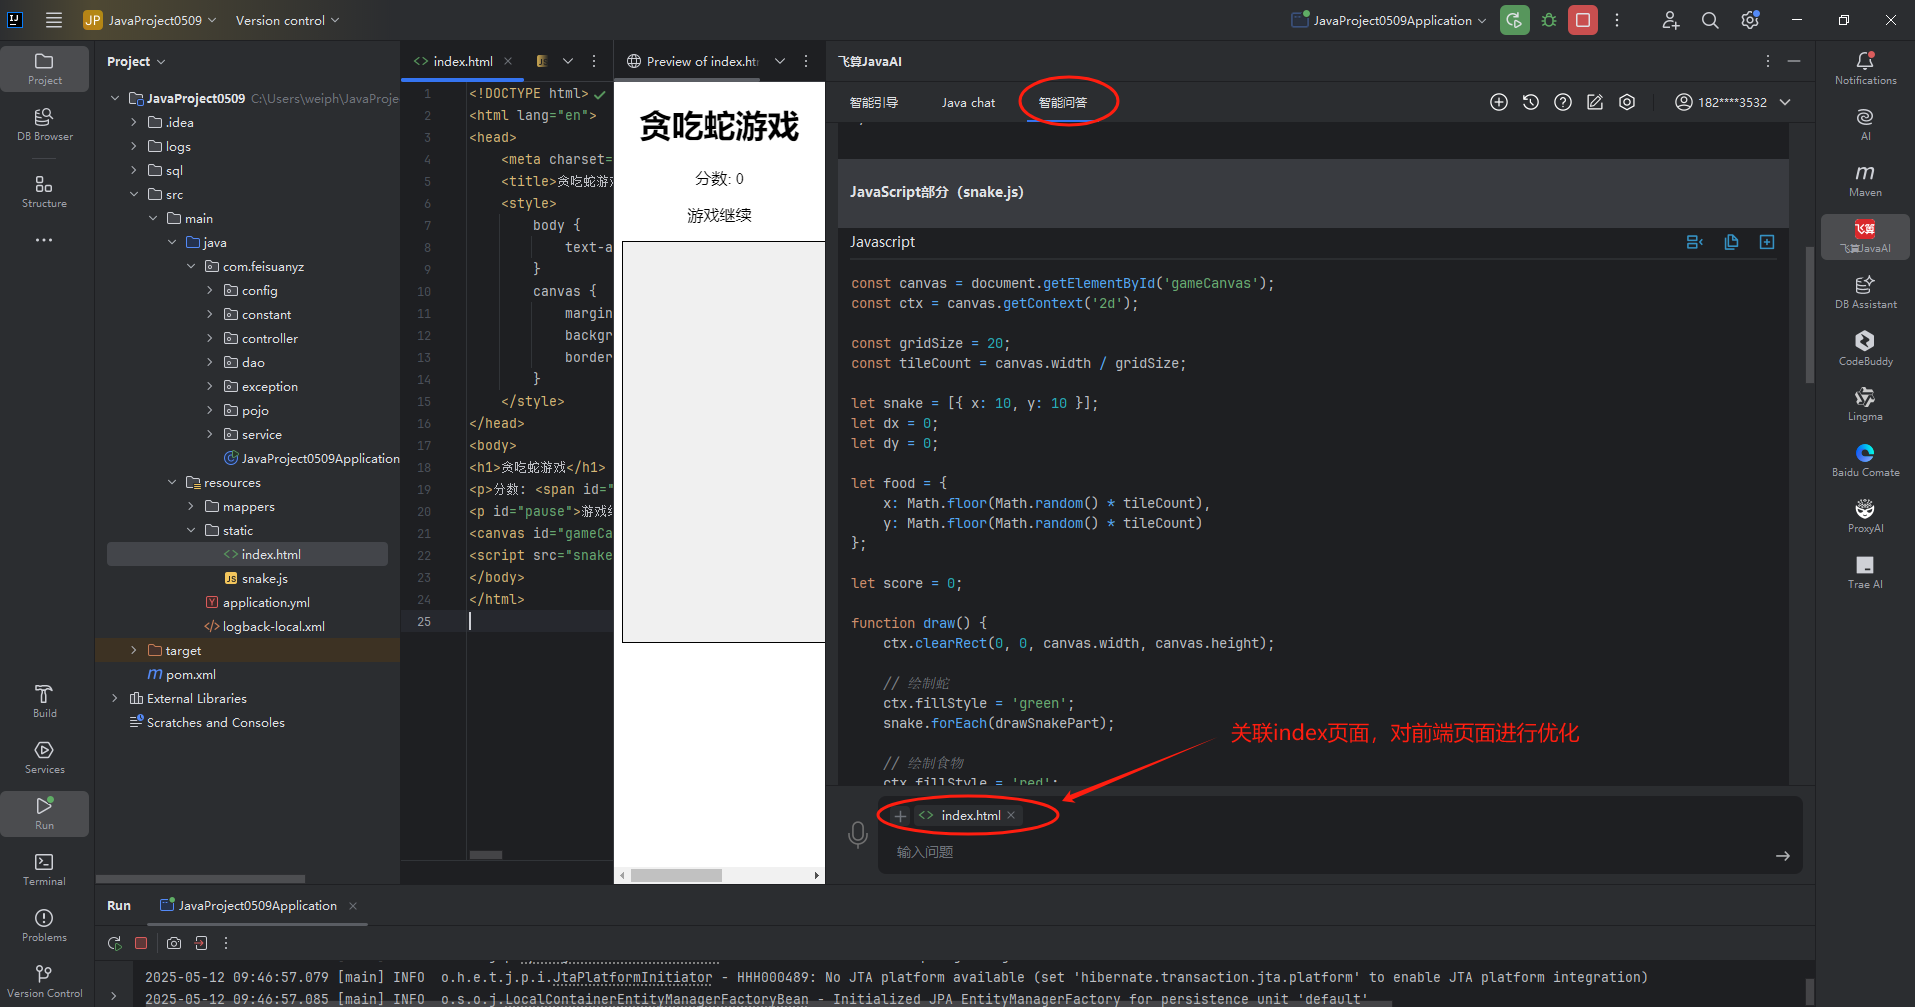Collapse the resources folder
Viewport: 1915px width, 1007px height.
172,482
